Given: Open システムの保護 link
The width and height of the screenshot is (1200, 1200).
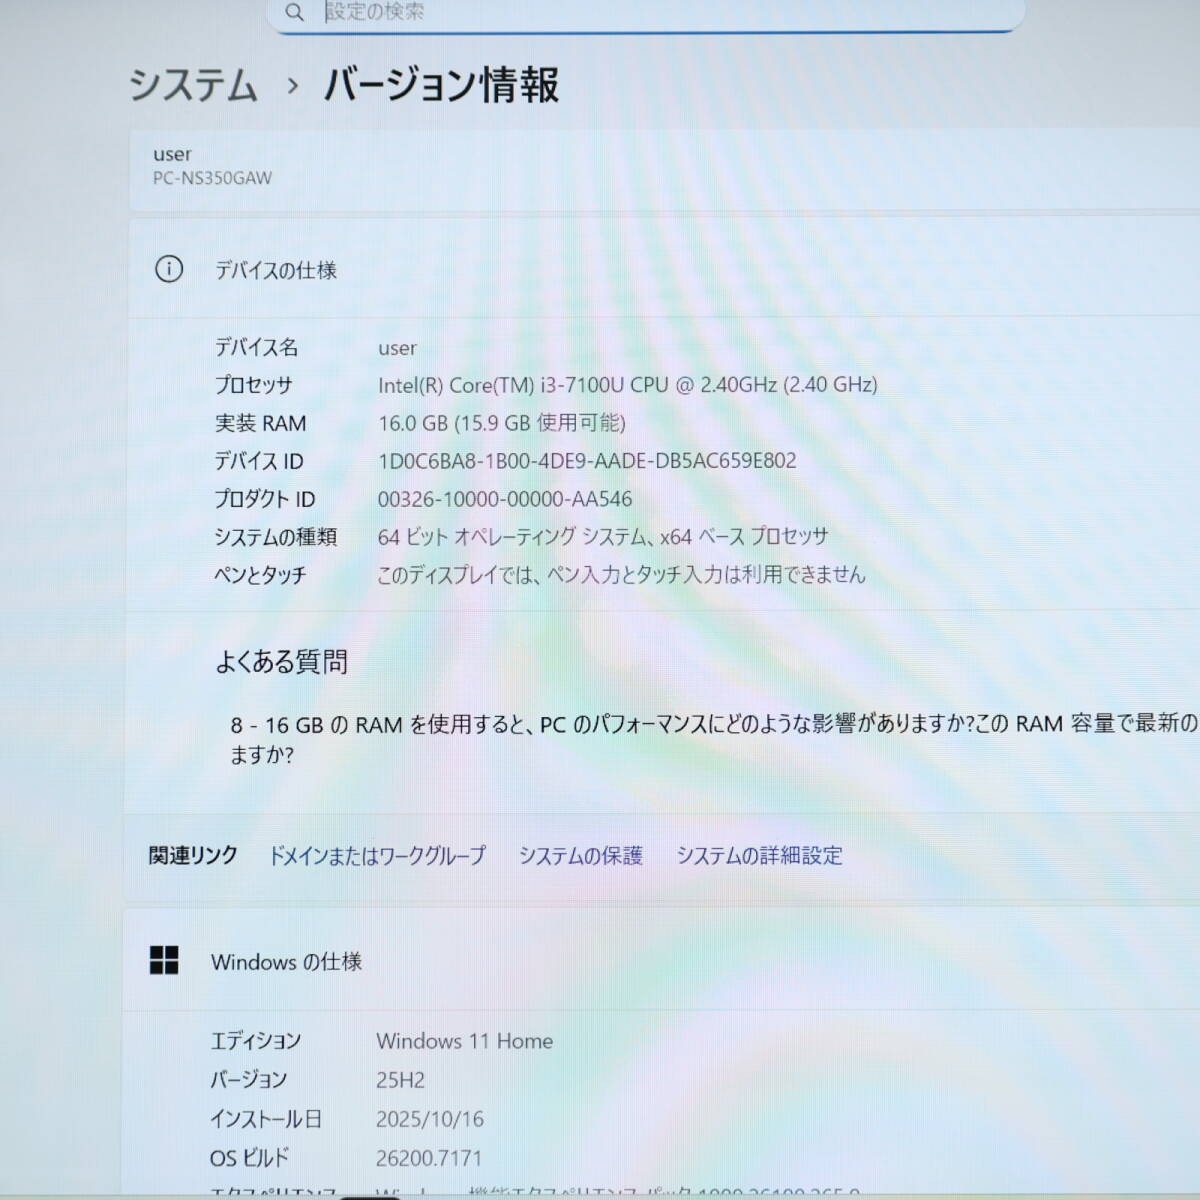Looking at the screenshot, I should point(580,856).
